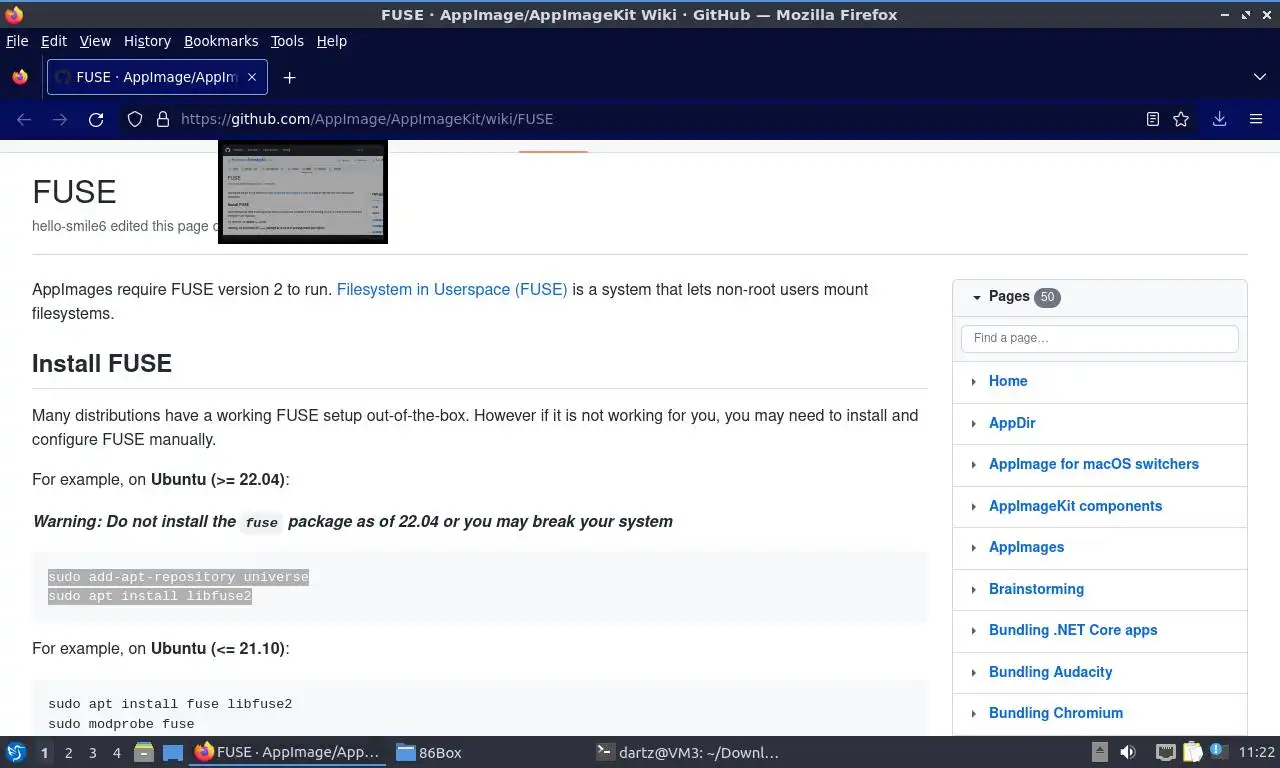Open the taskbar start menu icon
1280x768 pixels.
(16, 752)
